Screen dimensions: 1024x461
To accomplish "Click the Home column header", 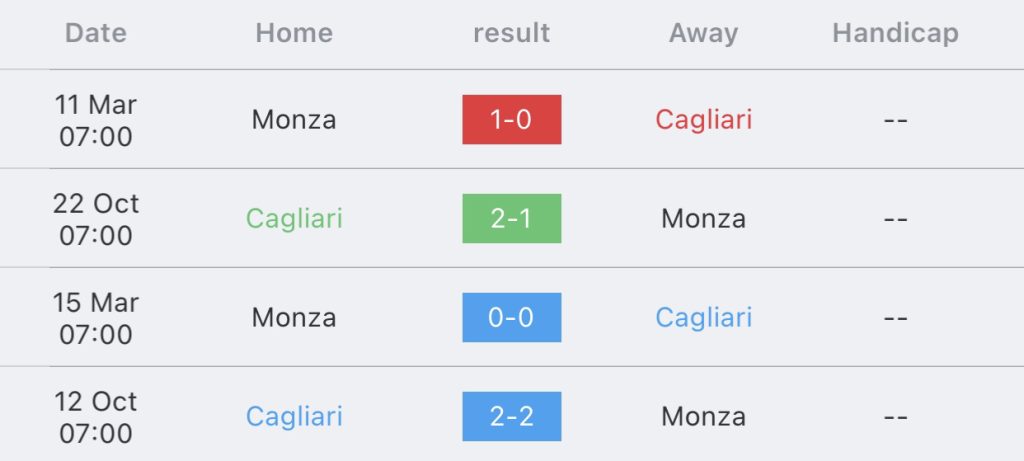I will pos(294,33).
